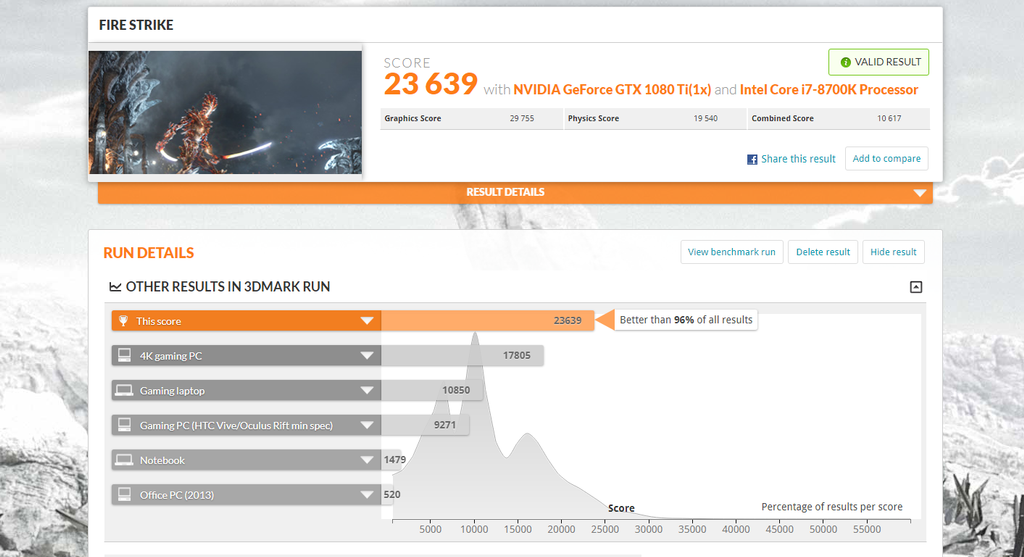Screen dimensions: 1024x557
Task: Click the laptop icon on Gaming laptop row
Action: coord(123,390)
